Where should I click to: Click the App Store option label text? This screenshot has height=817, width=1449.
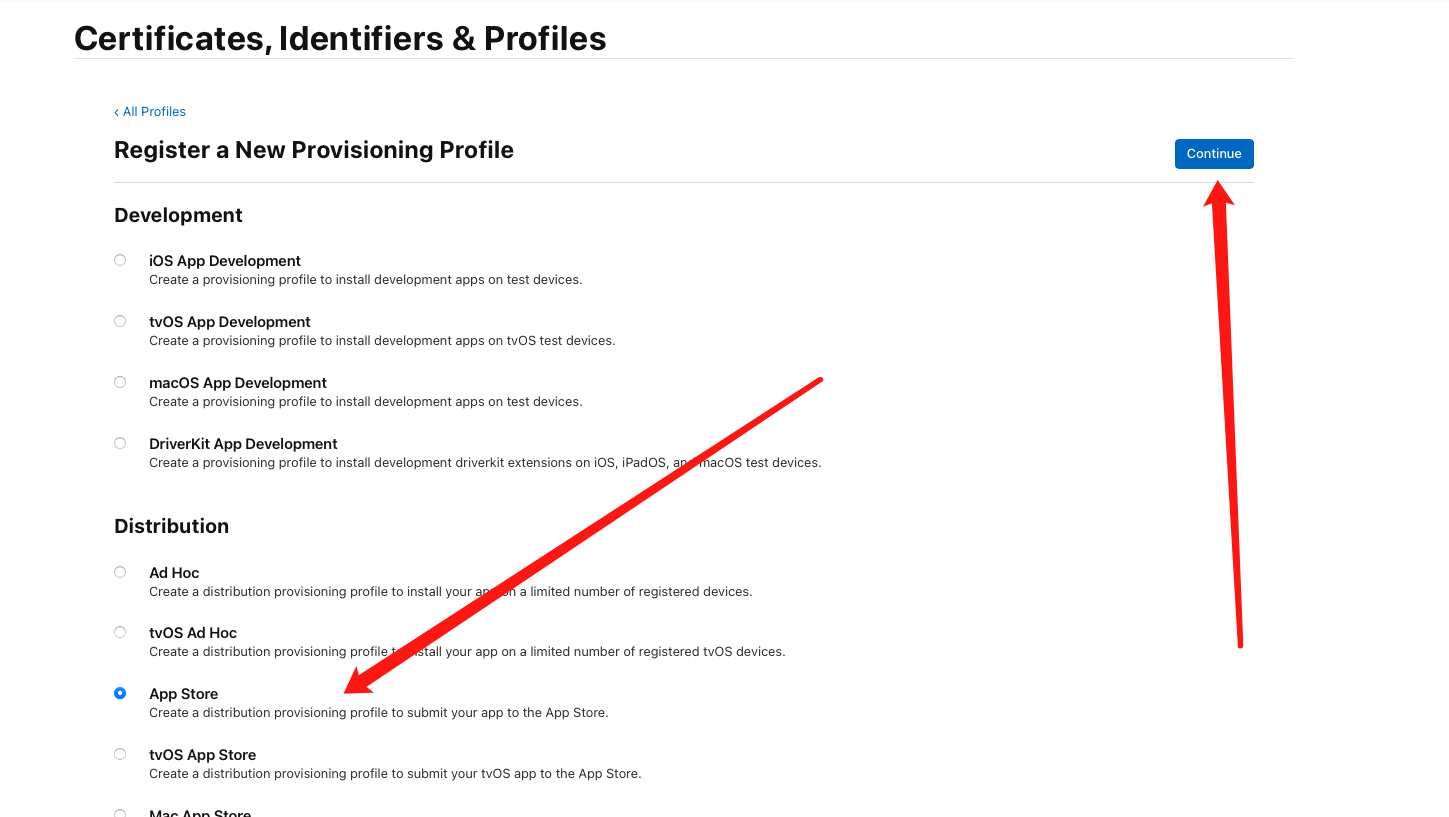(183, 694)
